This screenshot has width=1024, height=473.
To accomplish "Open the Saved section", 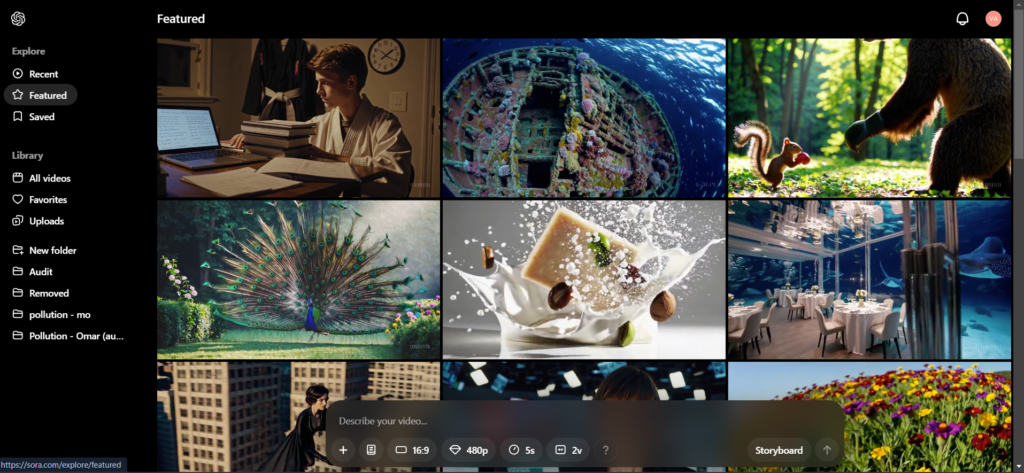I will pos(40,117).
